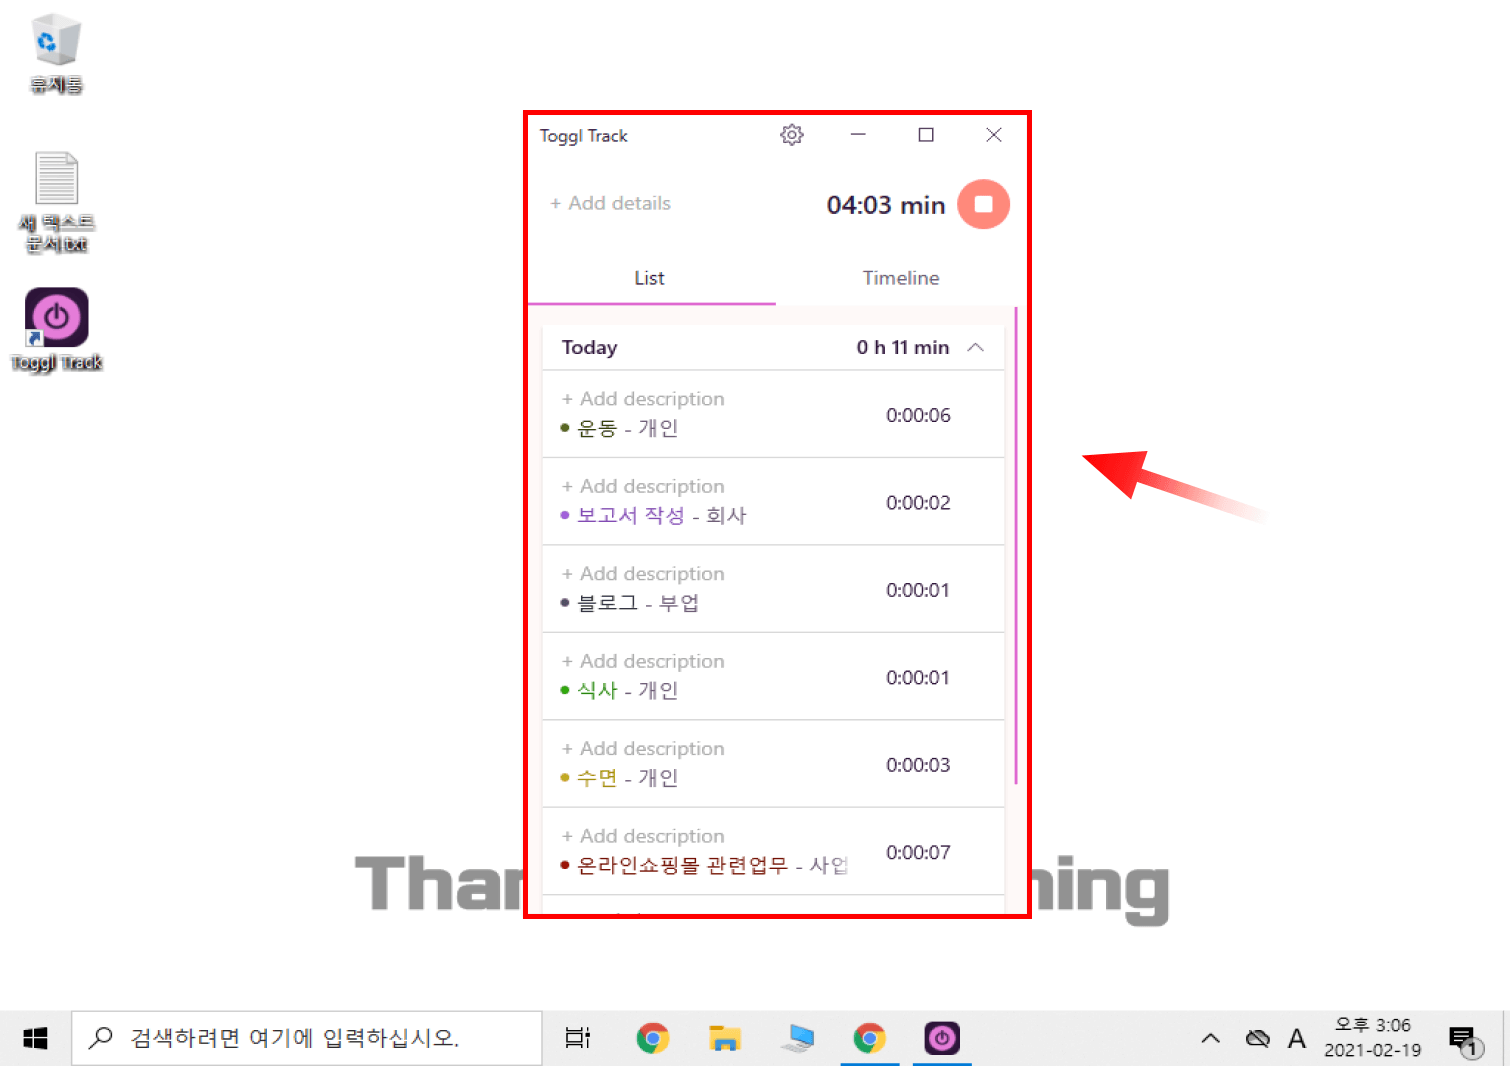Select the Toggl Track desktop shortcut
1510x1066 pixels.
57,330
